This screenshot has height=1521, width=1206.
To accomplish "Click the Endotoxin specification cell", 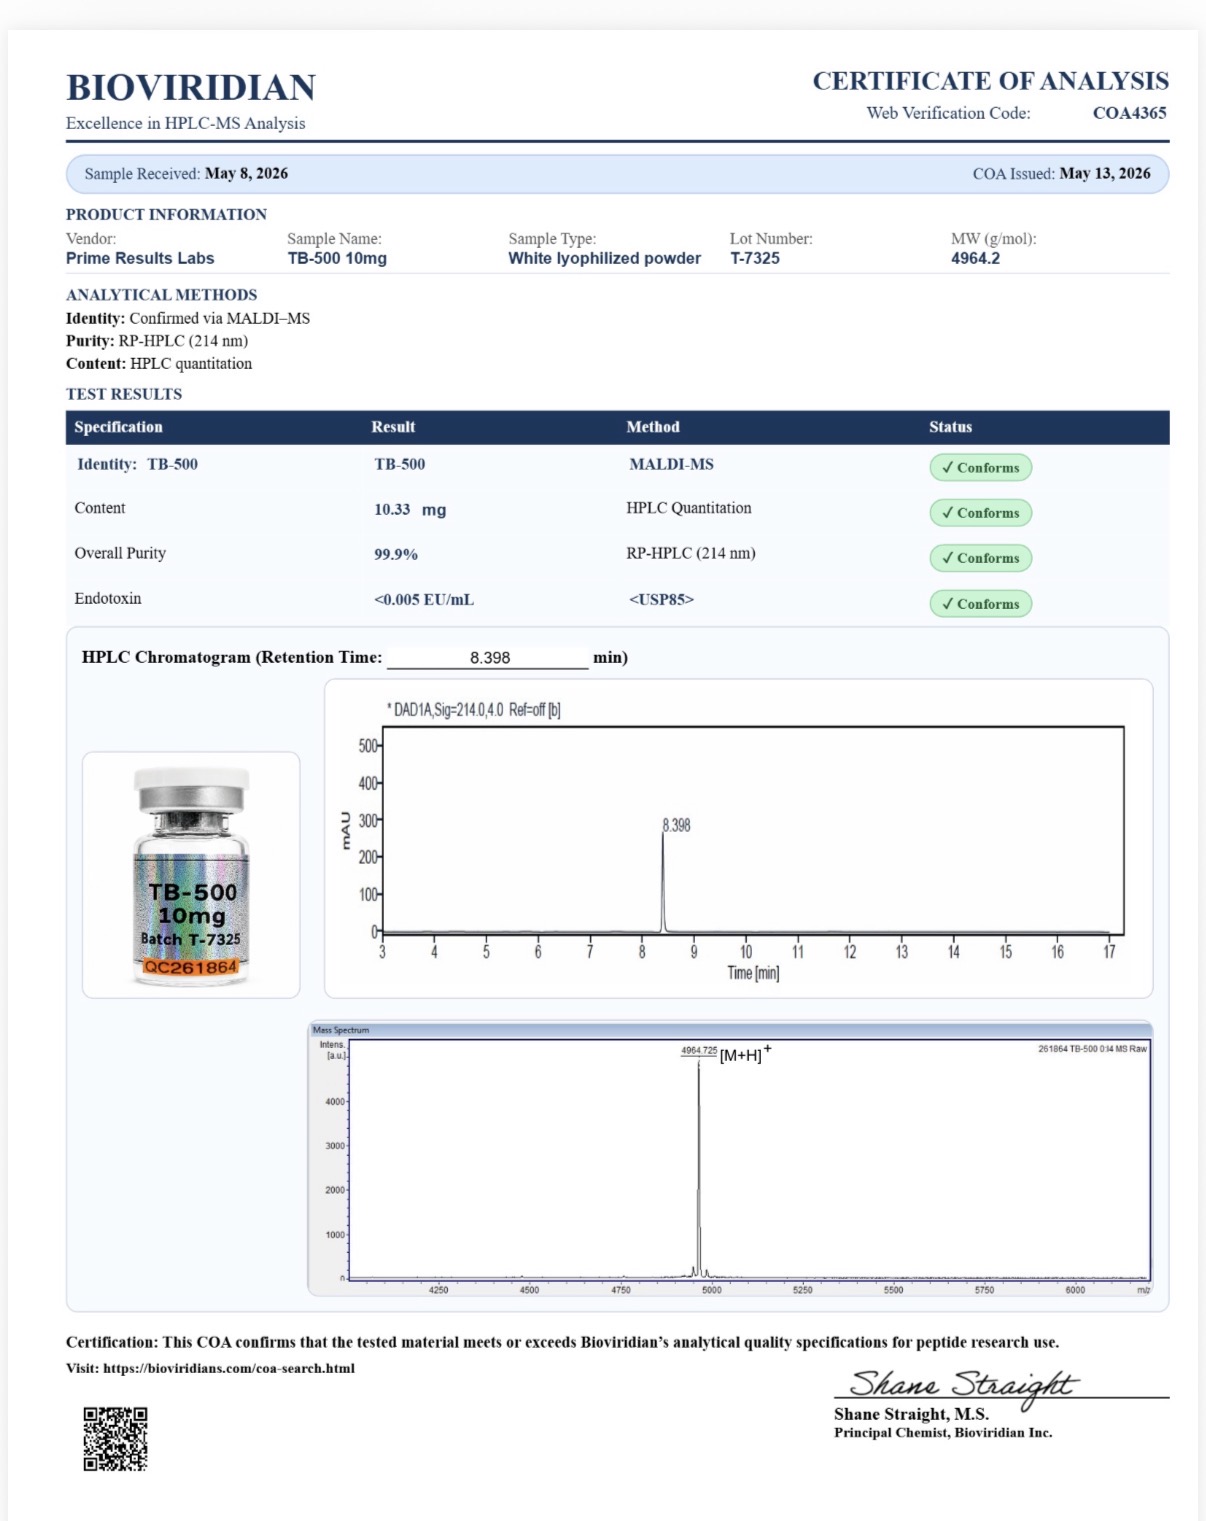I will pyautogui.click(x=108, y=599).
